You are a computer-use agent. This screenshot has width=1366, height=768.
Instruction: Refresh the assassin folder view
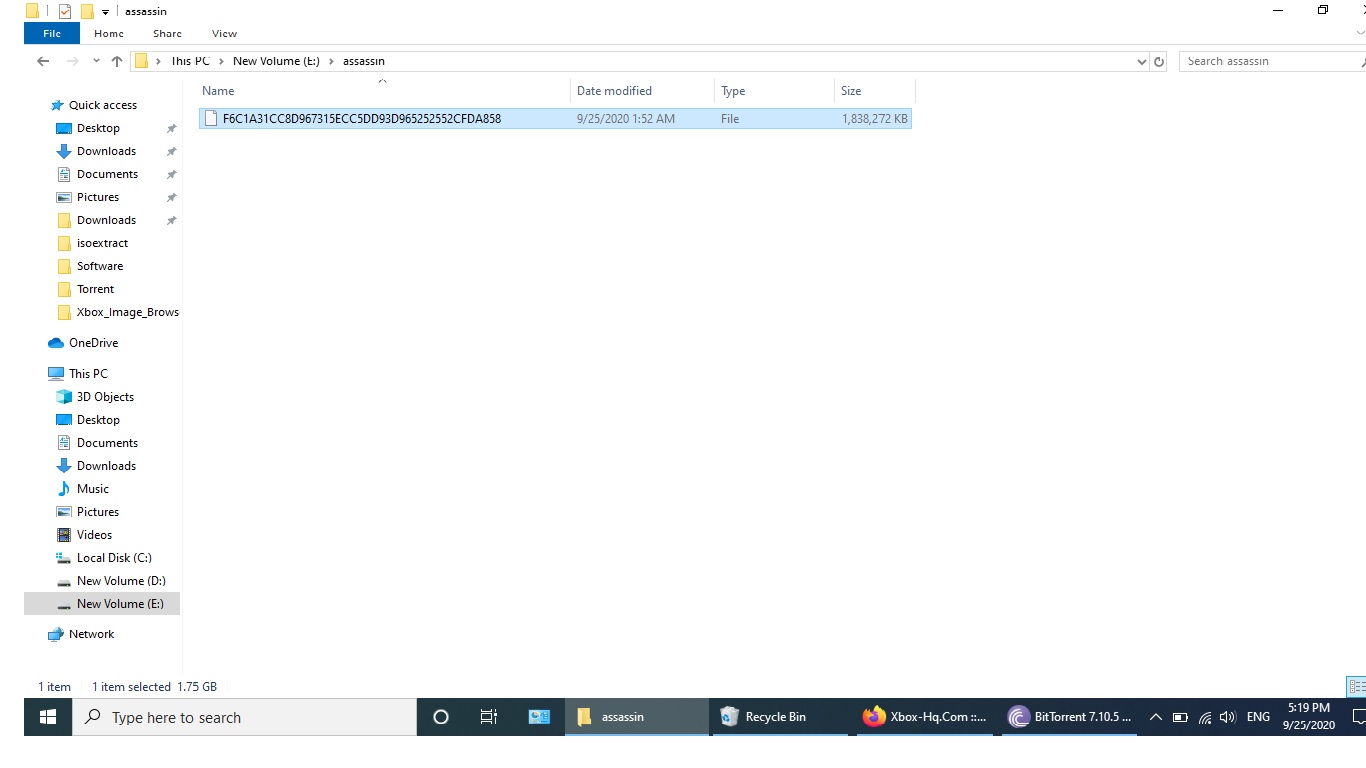point(1159,61)
